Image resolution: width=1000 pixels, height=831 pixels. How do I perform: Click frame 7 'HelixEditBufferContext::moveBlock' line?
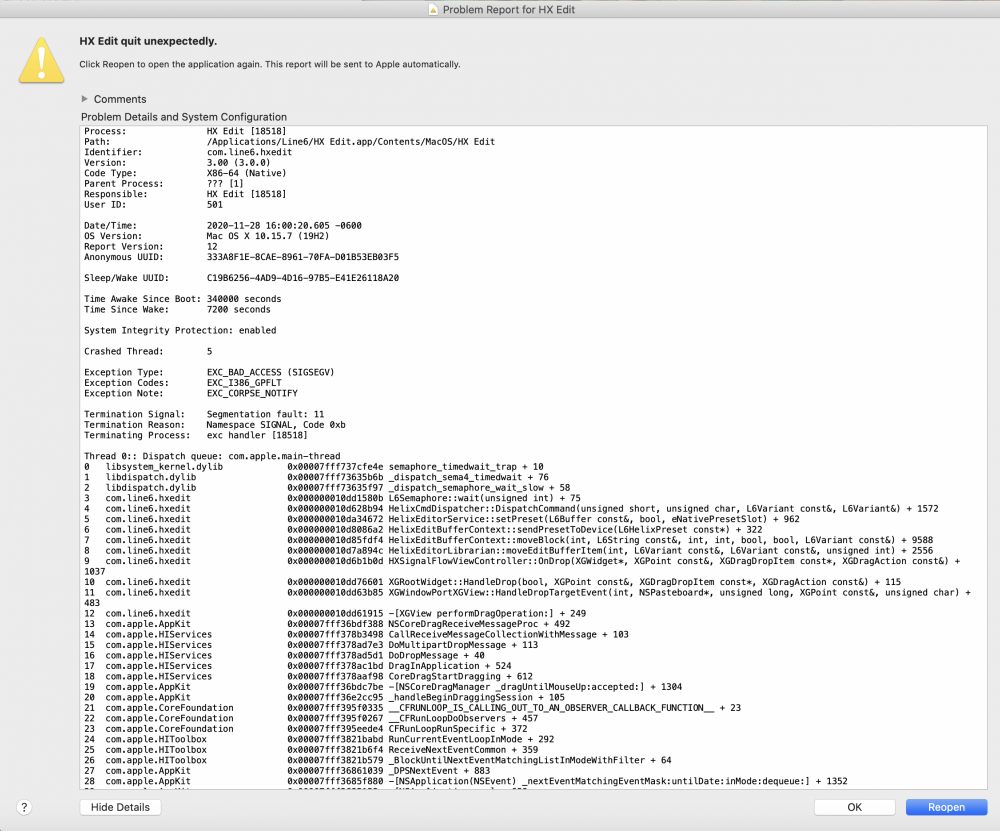pos(509,540)
